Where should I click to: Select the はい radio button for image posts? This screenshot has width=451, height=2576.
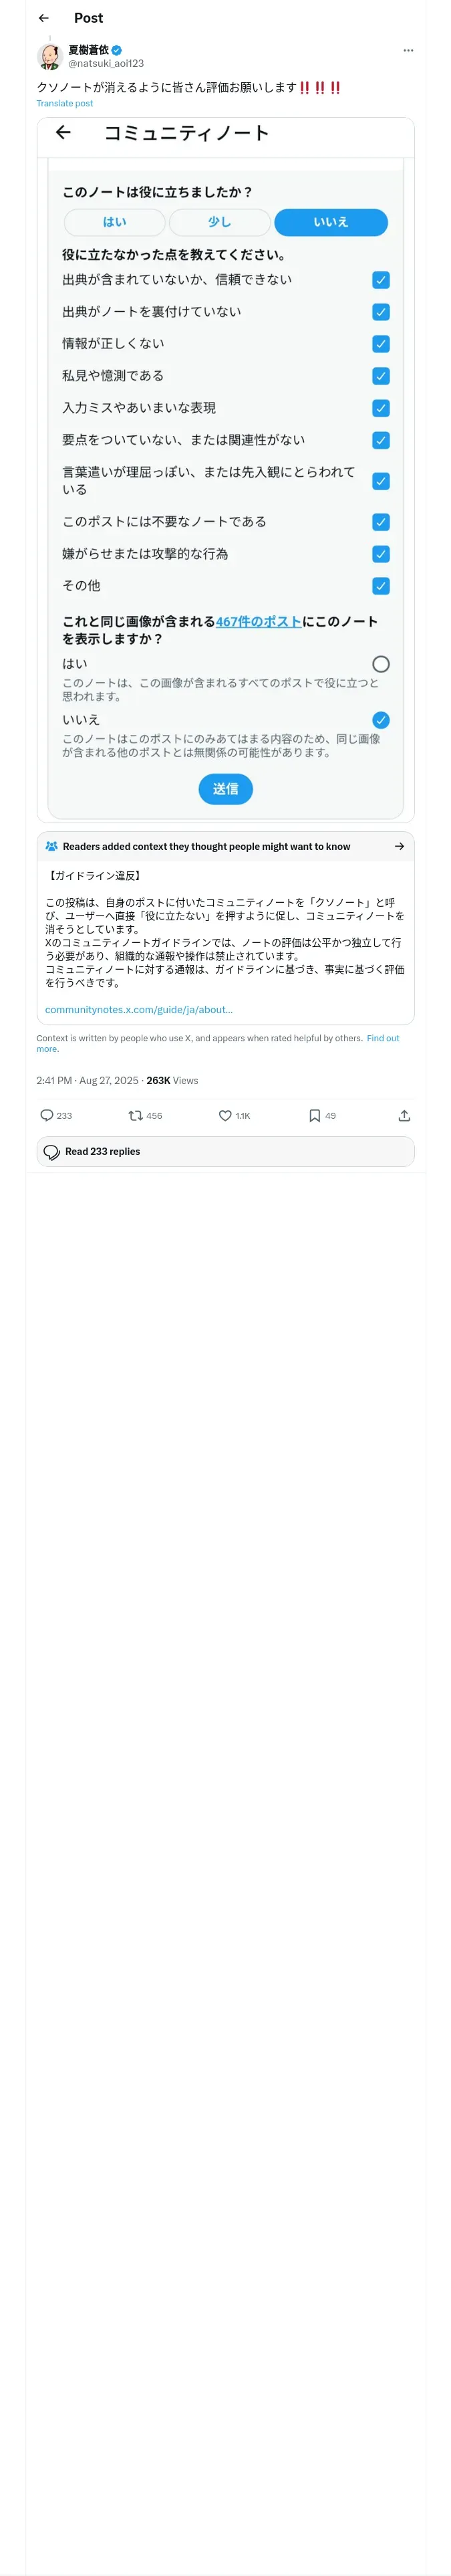[380, 664]
